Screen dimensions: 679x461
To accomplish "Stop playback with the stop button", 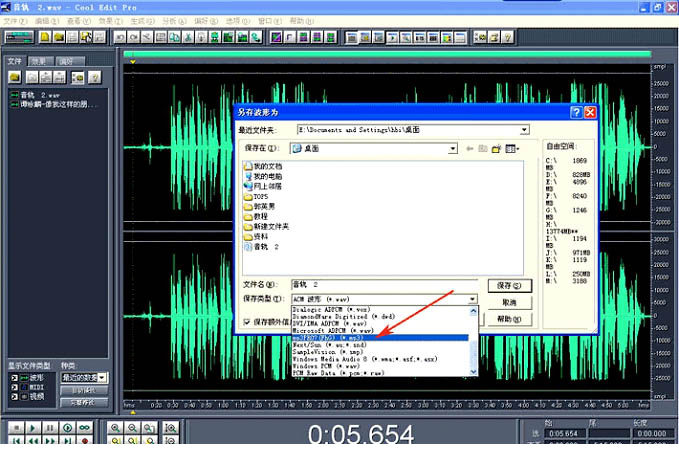I will coord(16,428).
